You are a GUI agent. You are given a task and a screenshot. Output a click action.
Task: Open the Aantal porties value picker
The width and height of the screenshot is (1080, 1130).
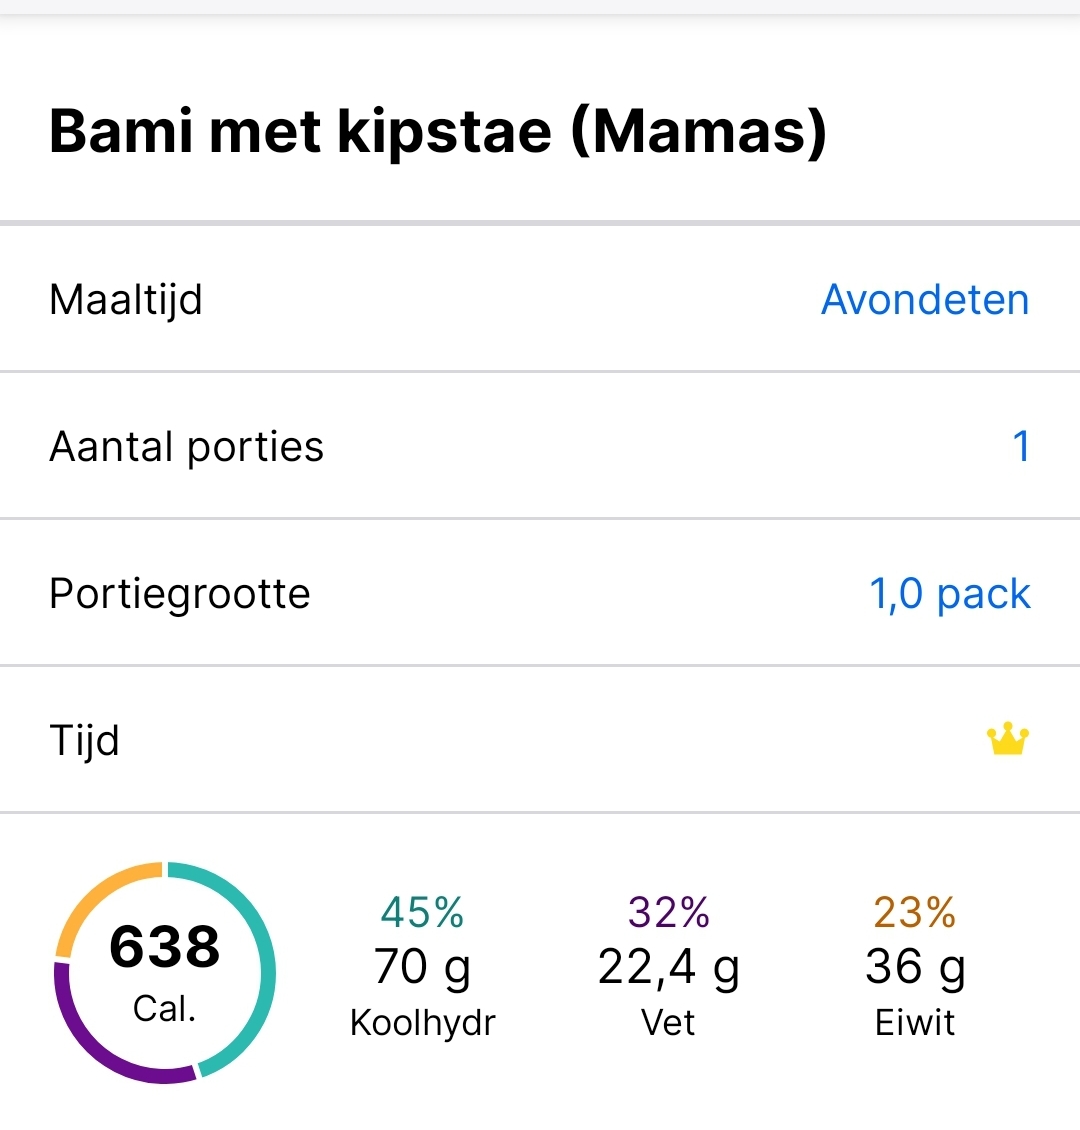click(x=1022, y=447)
